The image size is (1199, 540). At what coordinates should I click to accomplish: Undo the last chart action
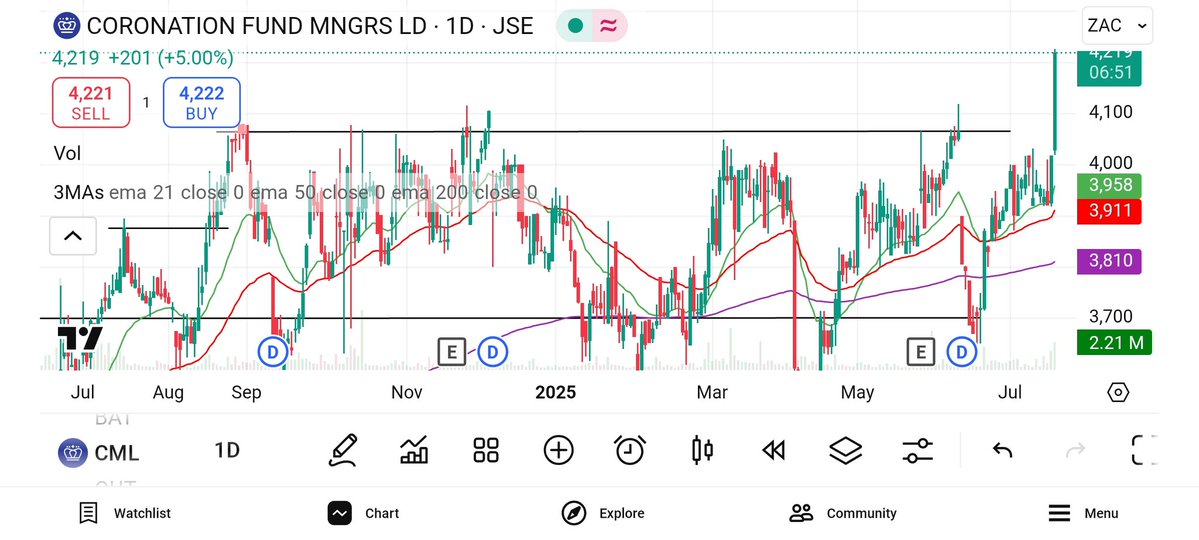[x=1002, y=450]
